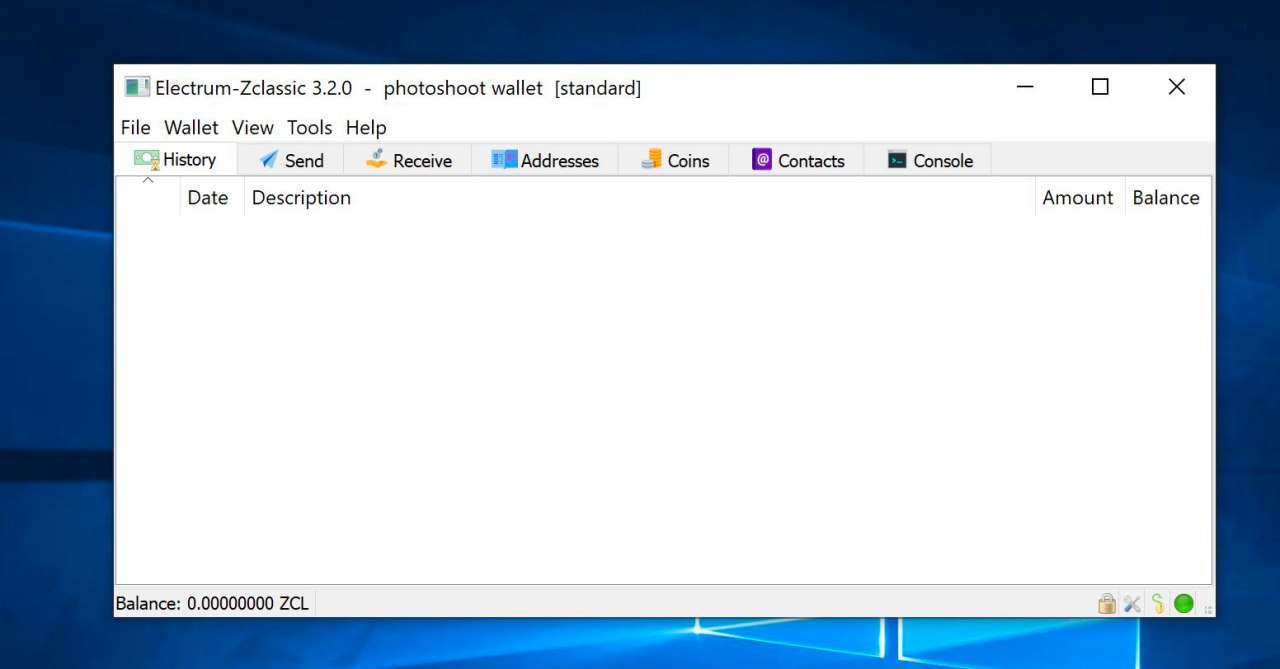Viewport: 1280px width, 669px height.
Task: Click the Electrum-Zclassic title bar app icon
Action: point(137,87)
